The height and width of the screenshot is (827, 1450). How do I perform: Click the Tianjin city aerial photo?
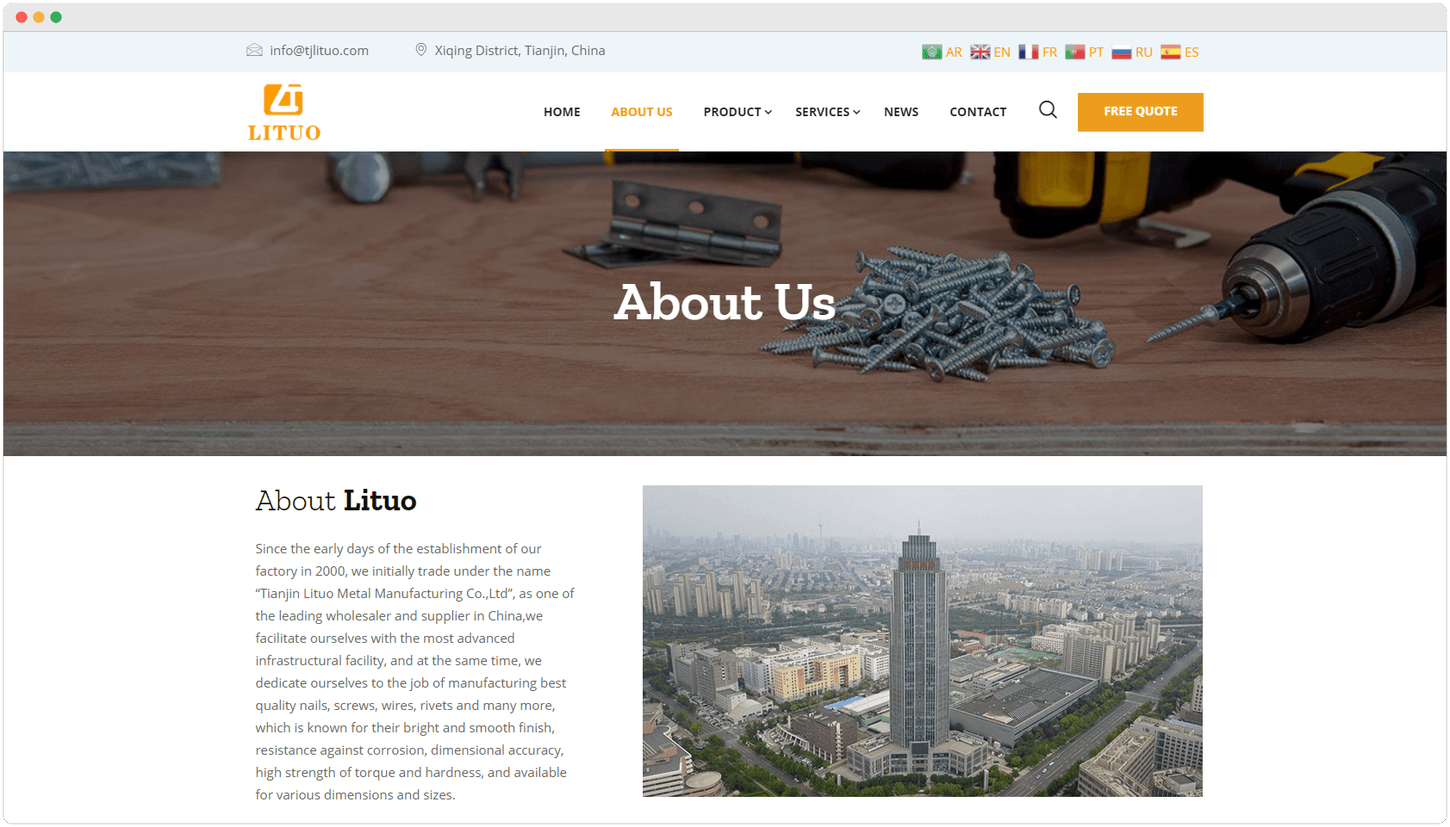922,641
